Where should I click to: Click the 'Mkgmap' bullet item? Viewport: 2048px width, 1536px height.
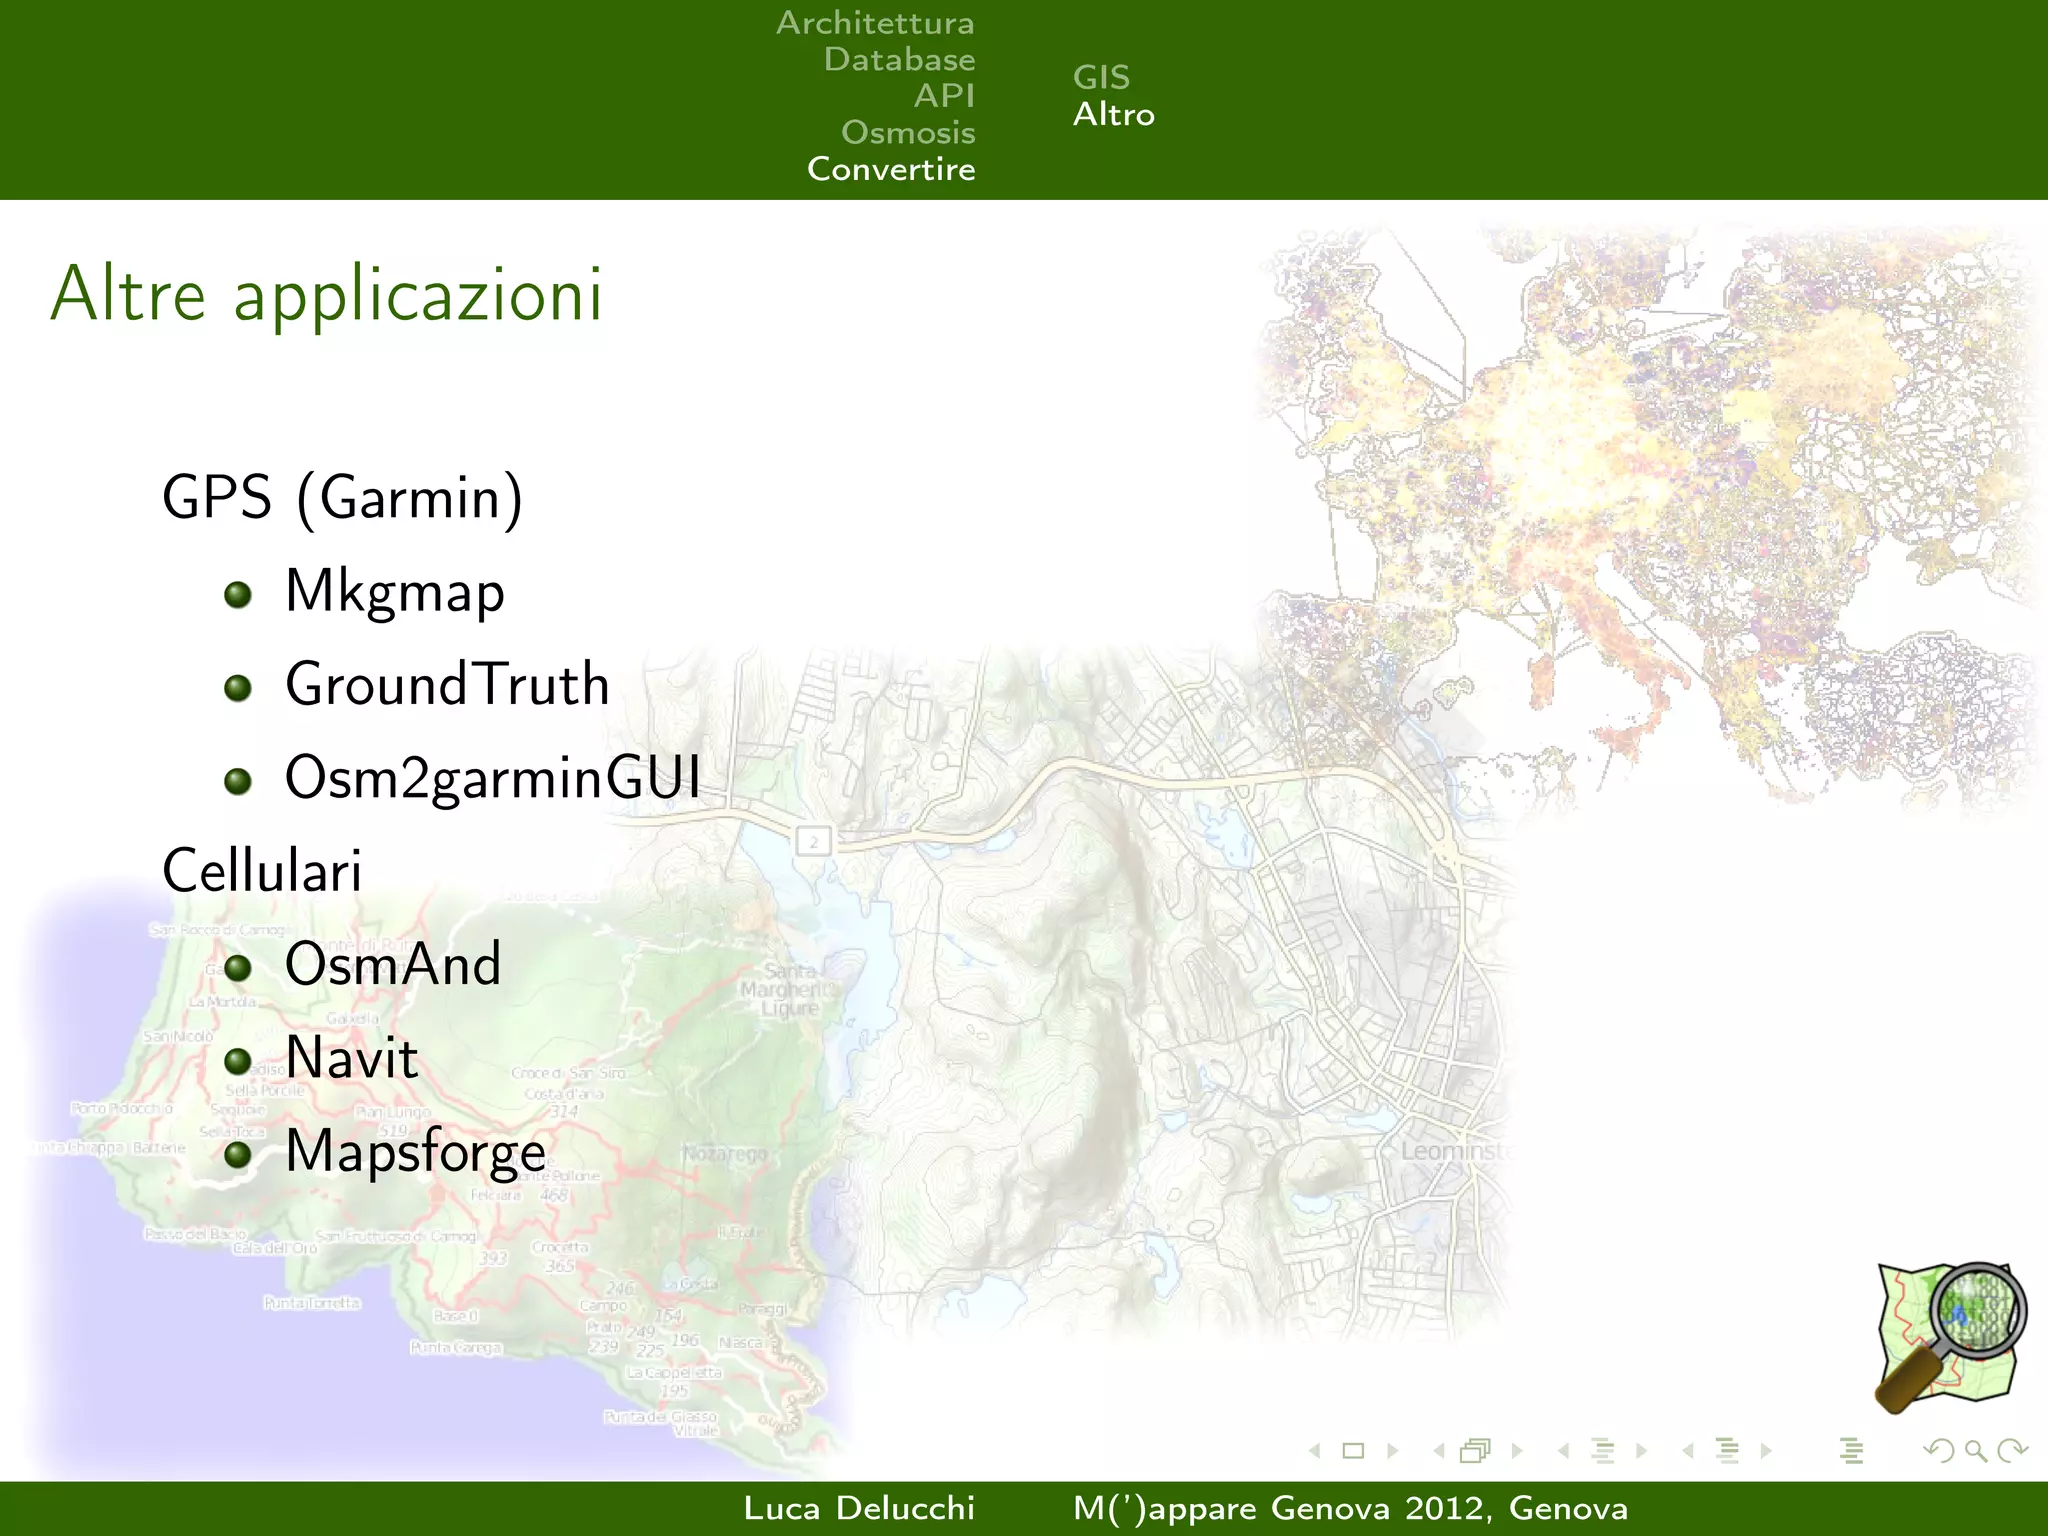pyautogui.click(x=394, y=591)
